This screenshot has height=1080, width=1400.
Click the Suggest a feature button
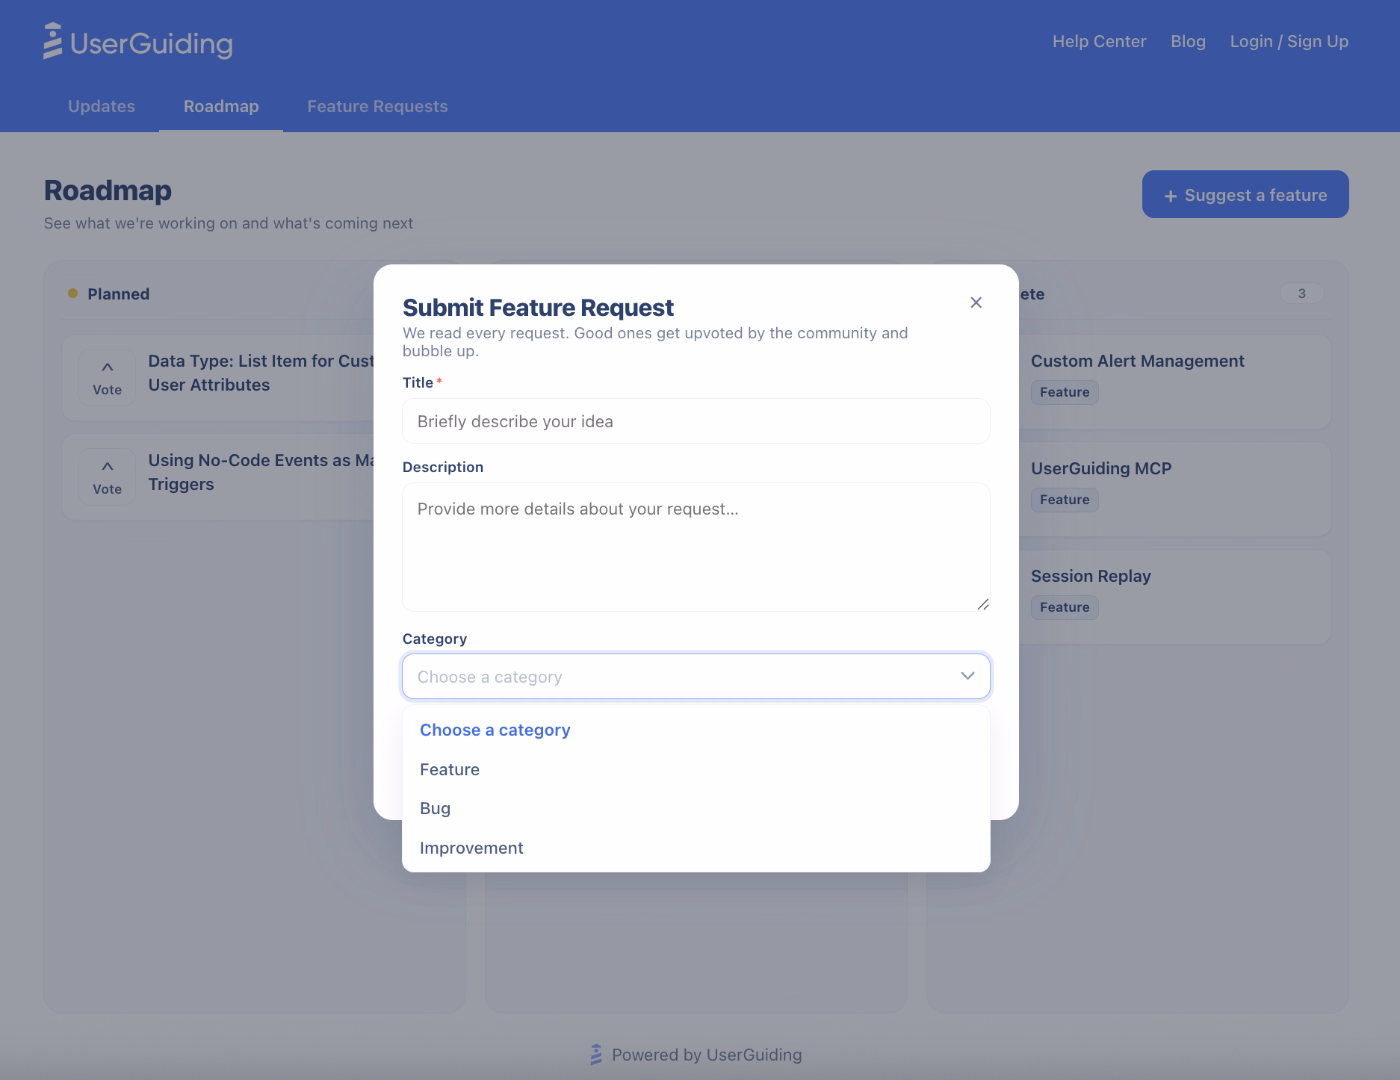click(1245, 194)
